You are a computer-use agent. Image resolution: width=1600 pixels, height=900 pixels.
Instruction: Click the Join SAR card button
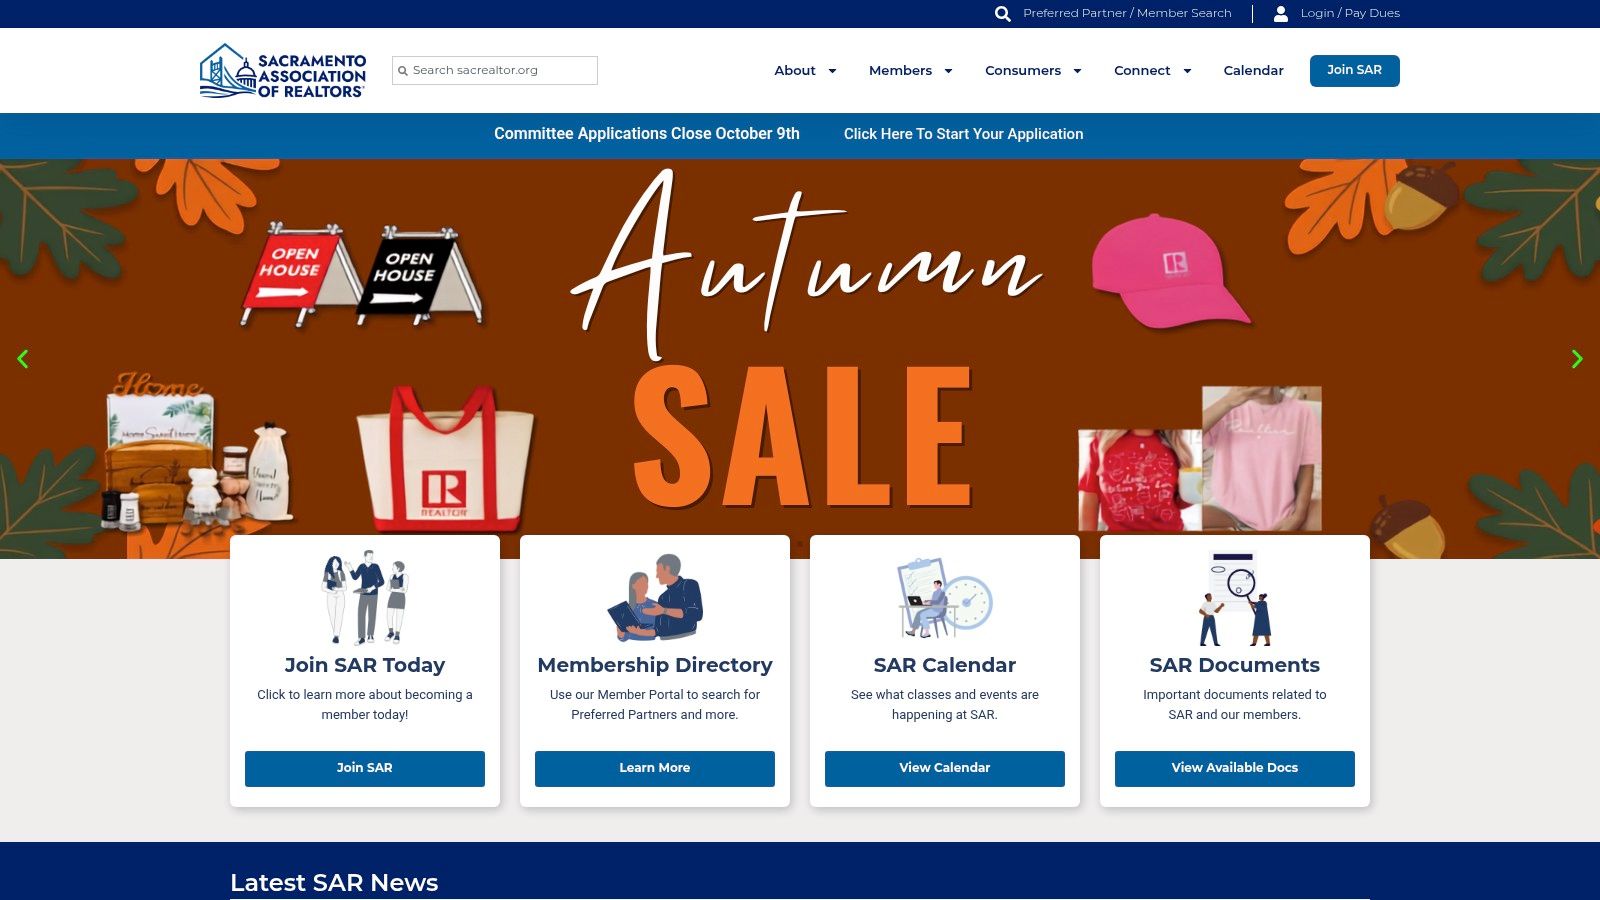(x=365, y=769)
